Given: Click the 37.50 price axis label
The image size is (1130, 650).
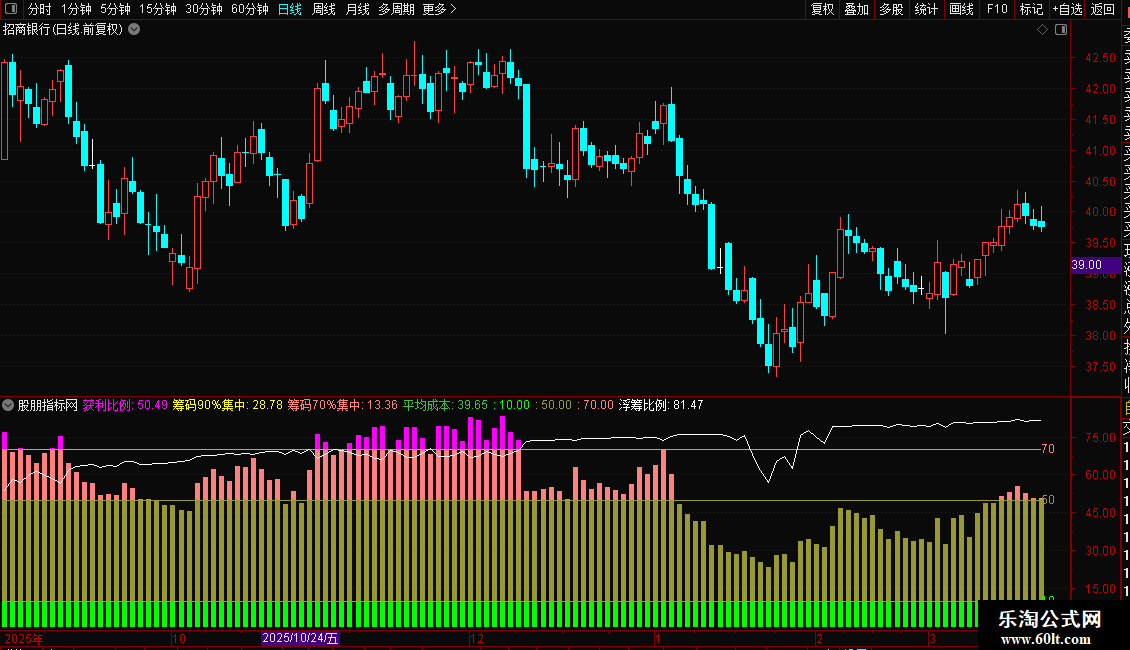Looking at the screenshot, I should click(1100, 367).
